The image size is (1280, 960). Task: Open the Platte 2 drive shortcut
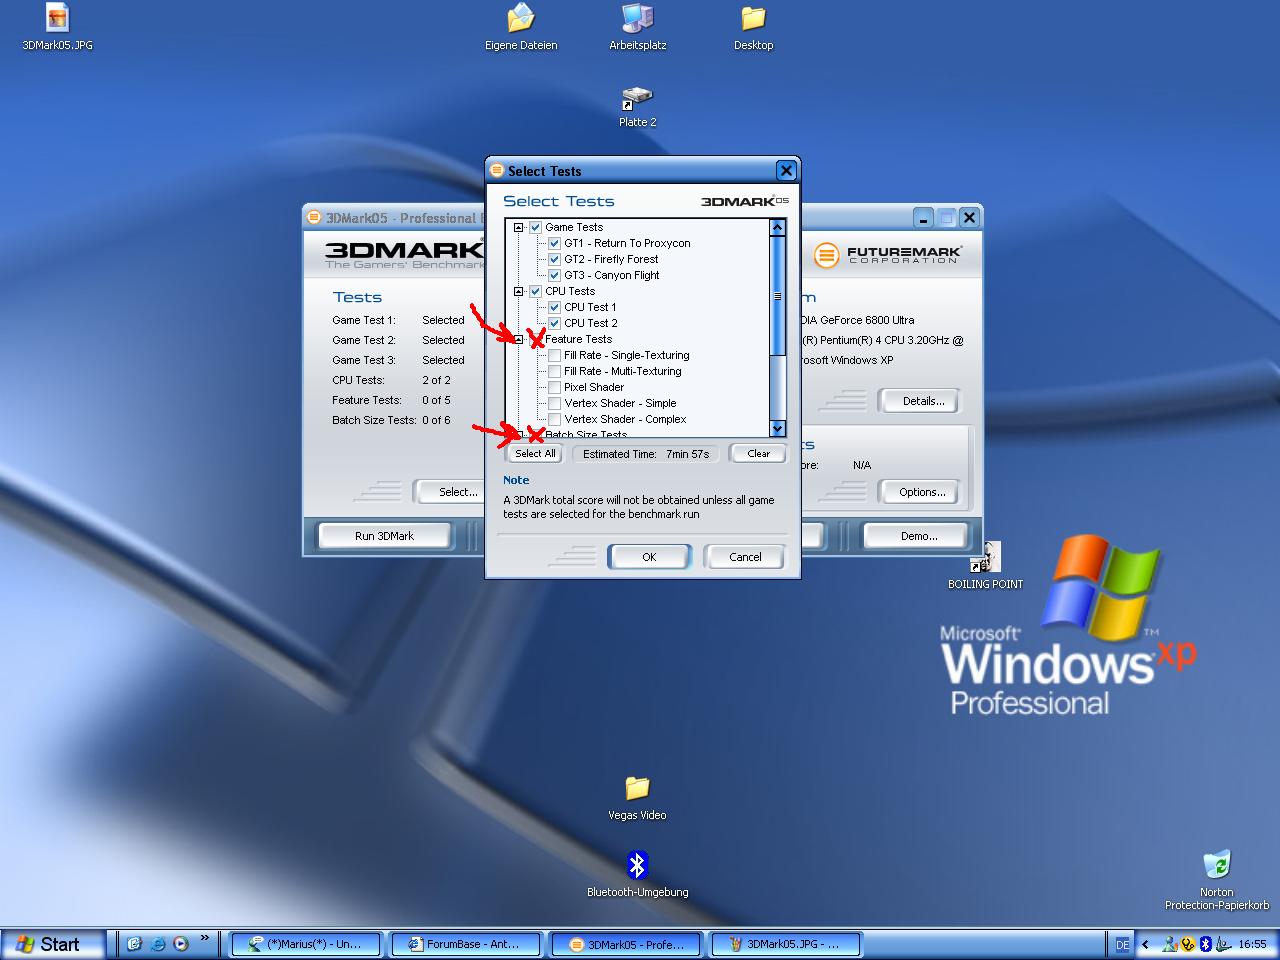click(637, 98)
